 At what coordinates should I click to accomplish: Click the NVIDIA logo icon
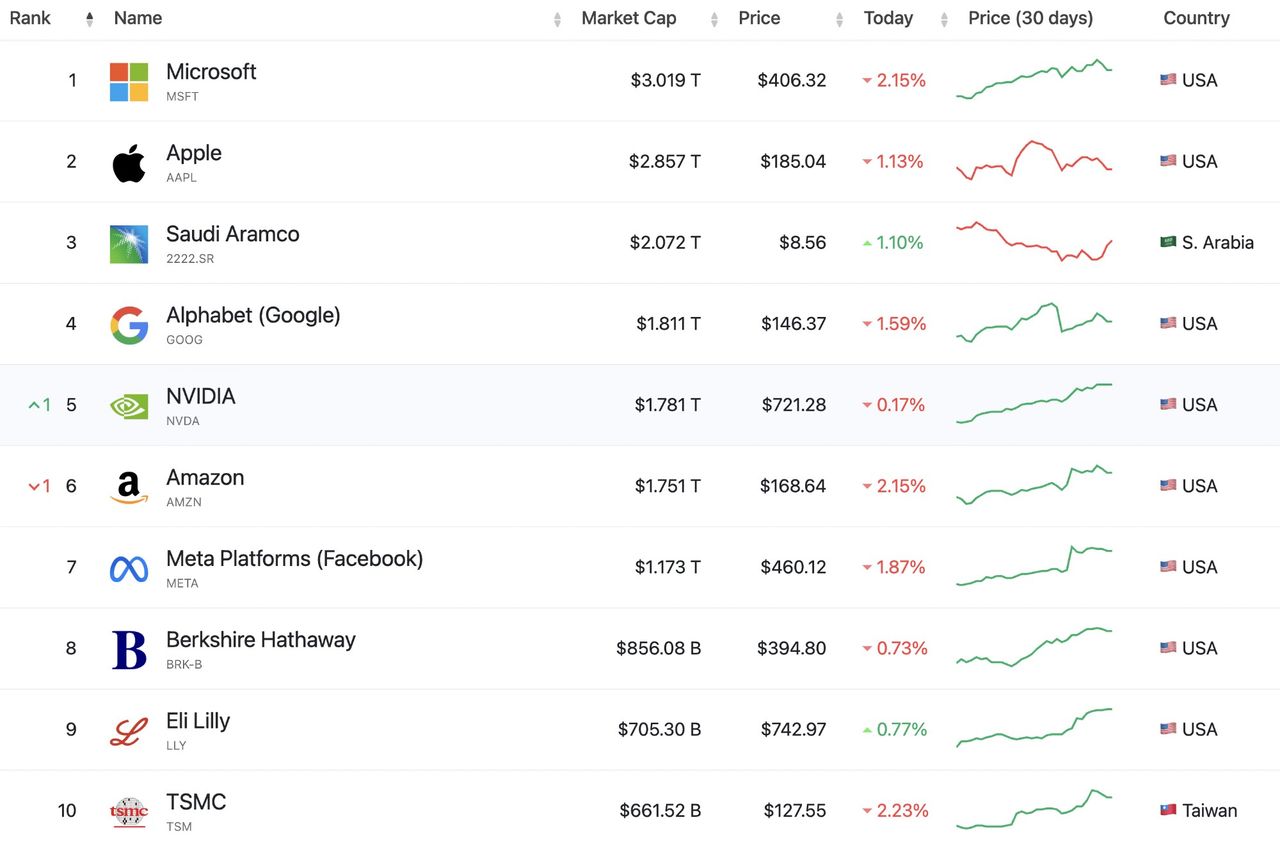[129, 406]
